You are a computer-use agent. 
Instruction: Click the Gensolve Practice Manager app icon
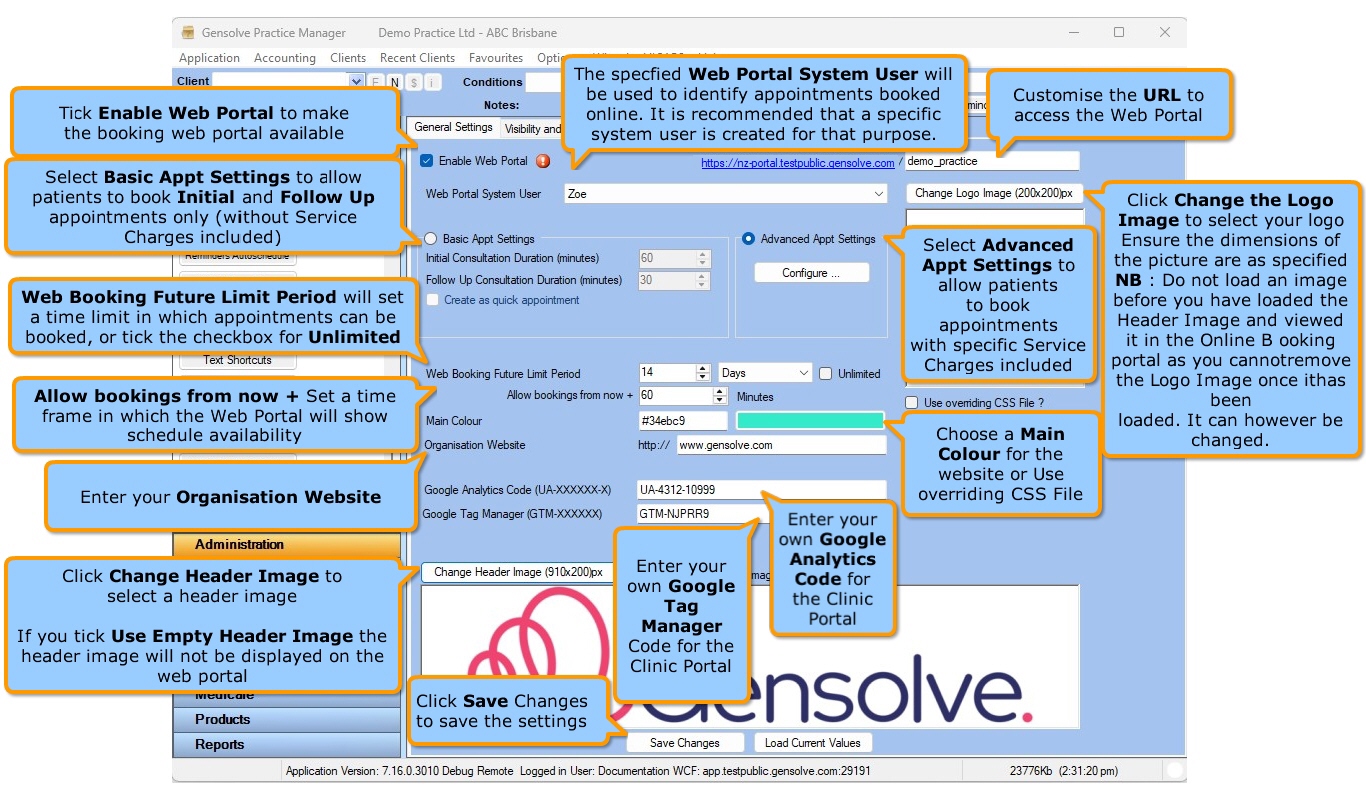(x=187, y=33)
